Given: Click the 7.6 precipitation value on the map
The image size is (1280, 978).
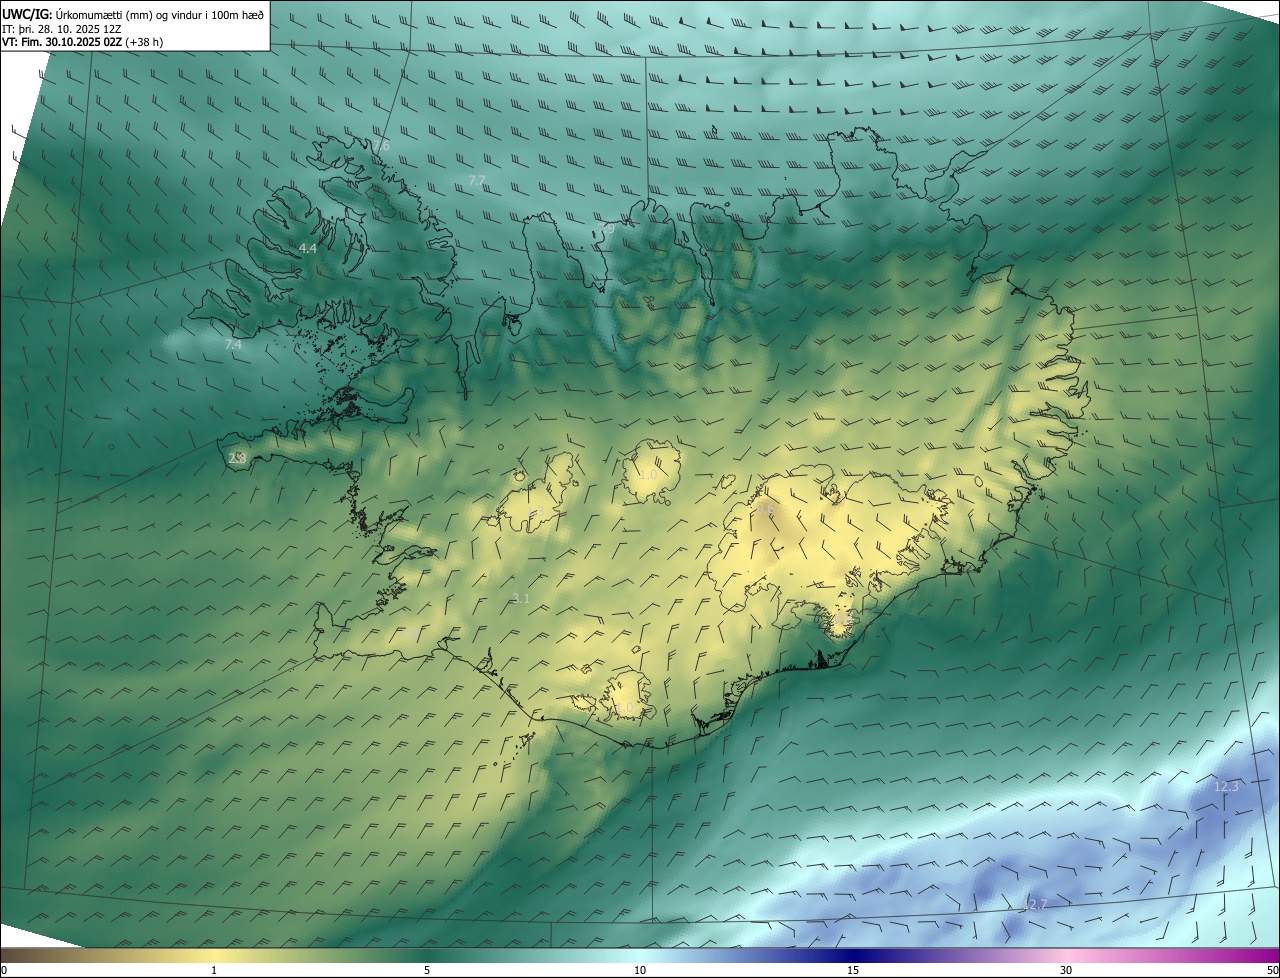Looking at the screenshot, I should click(381, 146).
